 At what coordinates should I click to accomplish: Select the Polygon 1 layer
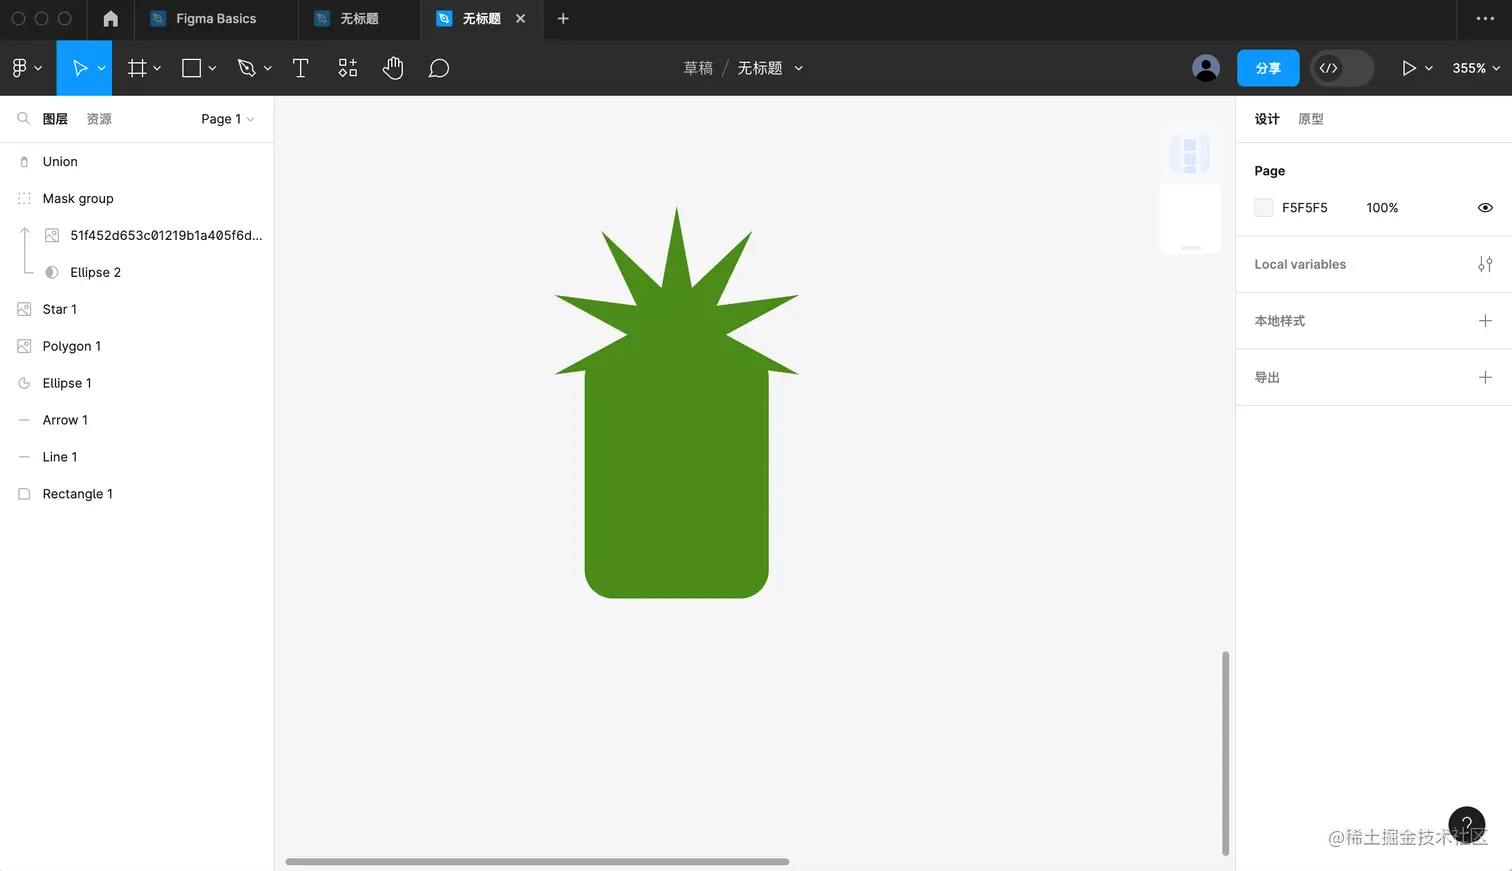pos(137,347)
